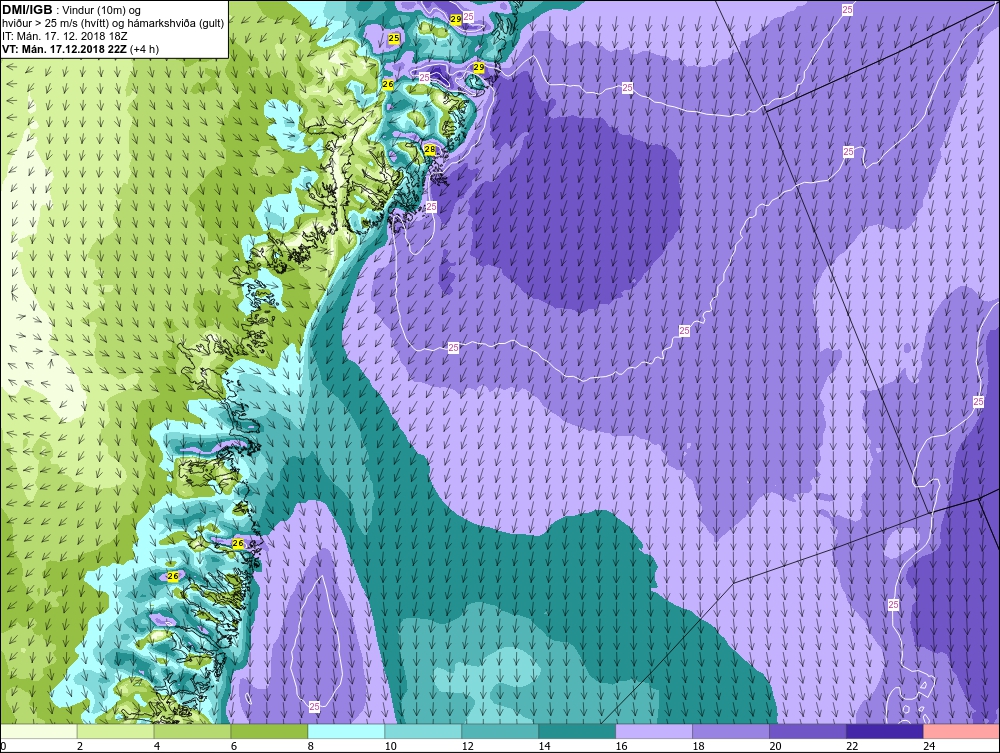Click legend scale value "0"
Image resolution: width=1000 pixels, height=753 pixels.
(x=3, y=746)
